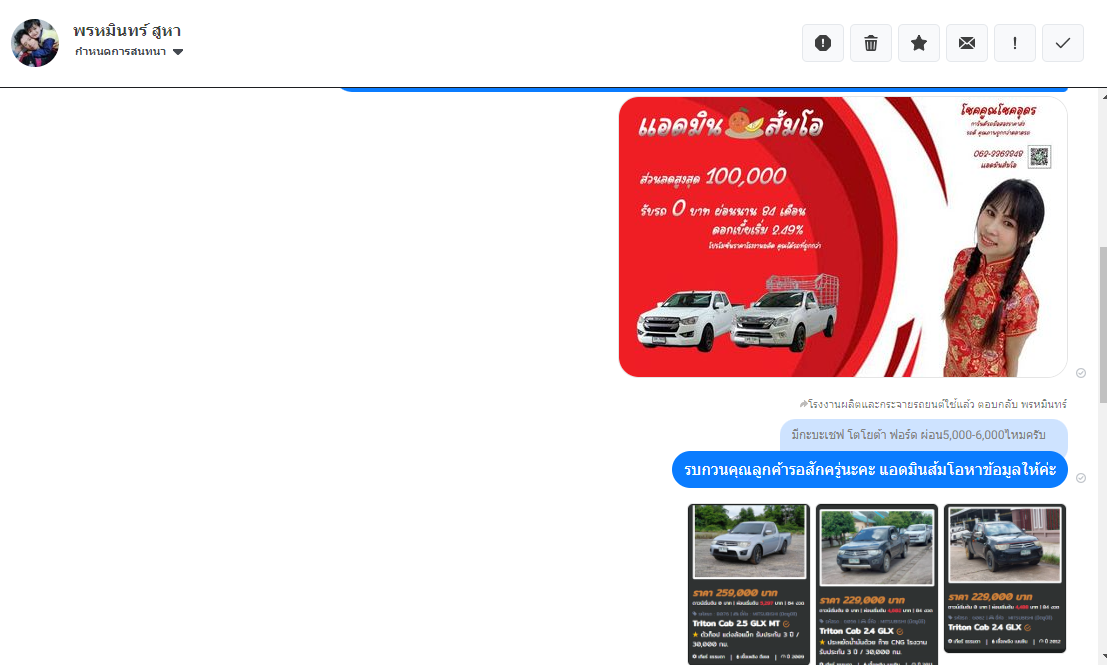Mark conversation as unread with the envelope icon
This screenshot has height=670, width=1107.
967,43
